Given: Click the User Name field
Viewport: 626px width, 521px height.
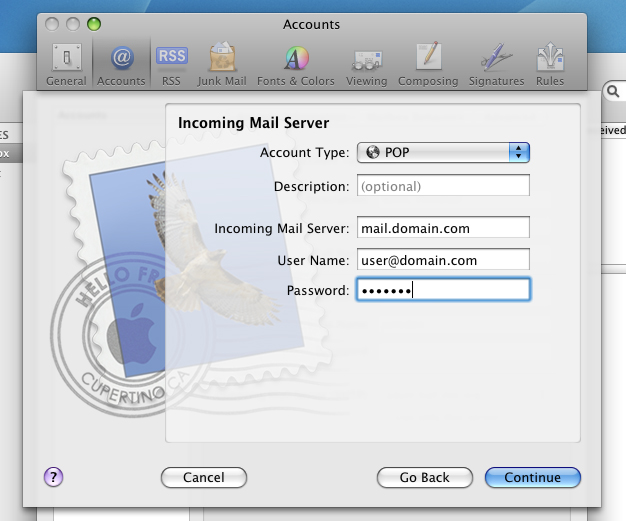Looking at the screenshot, I should [443, 260].
